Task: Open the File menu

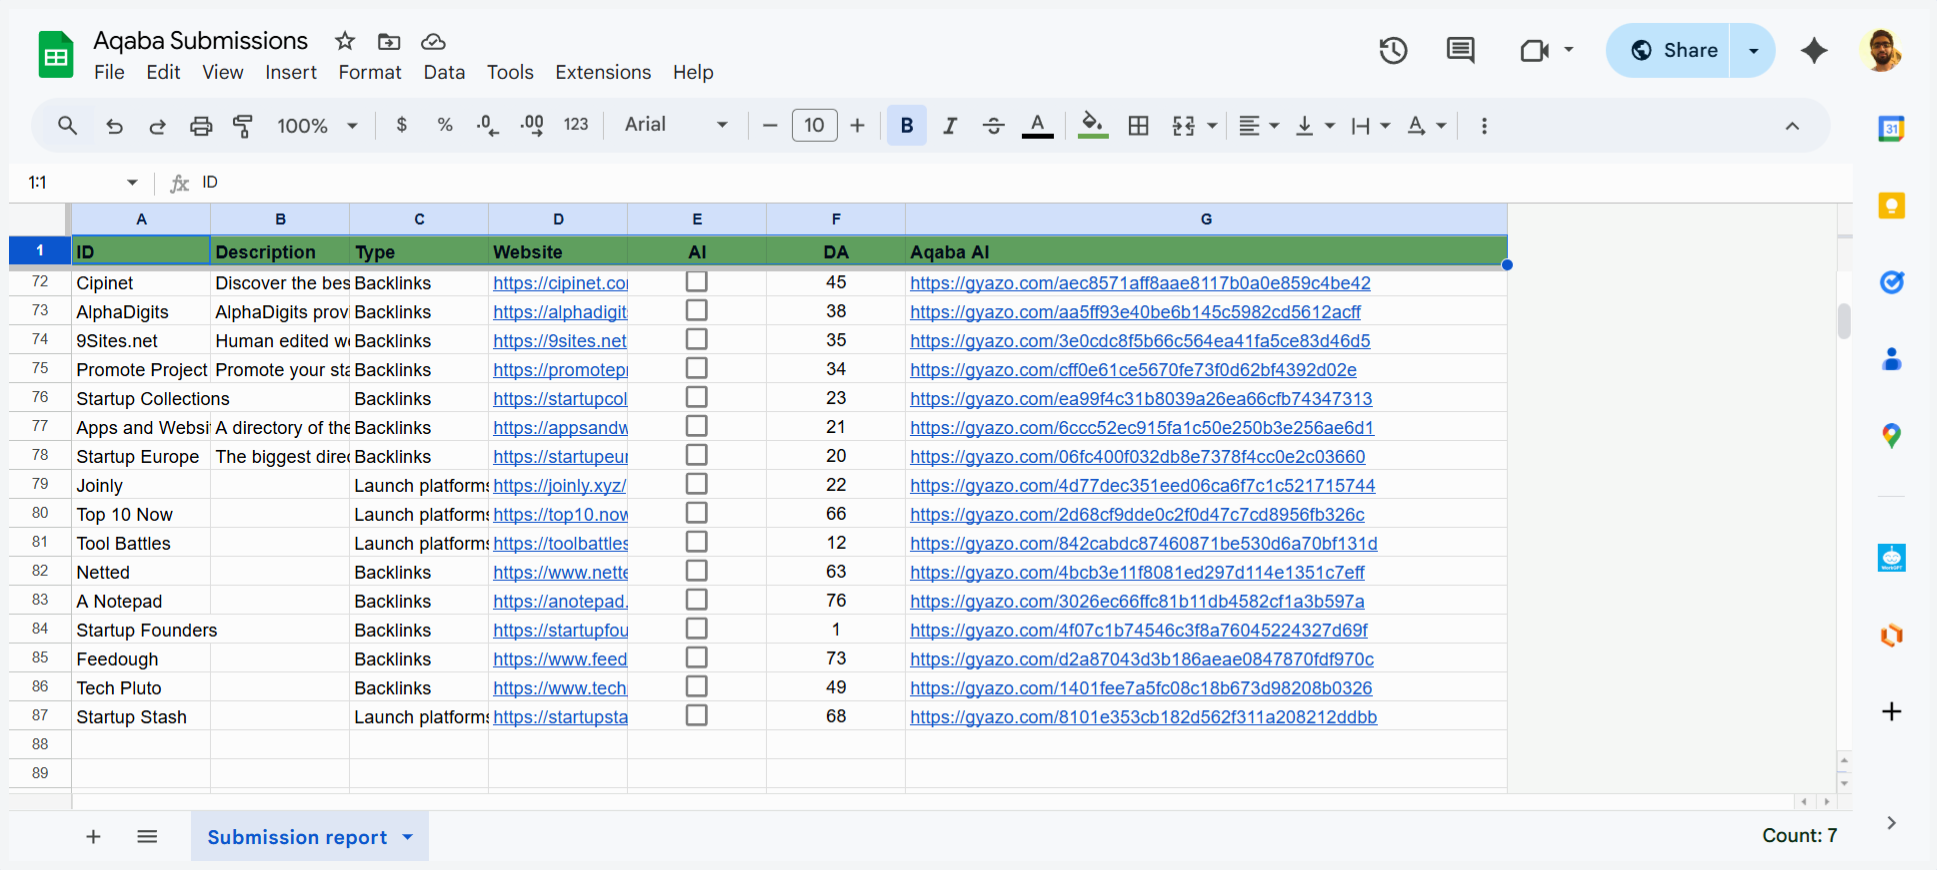Action: pos(109,73)
